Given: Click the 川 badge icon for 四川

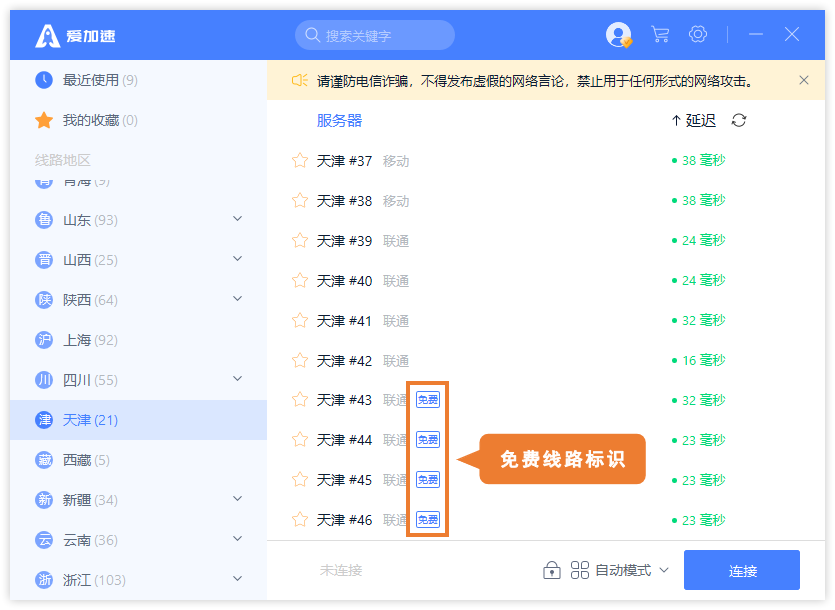Looking at the screenshot, I should point(44,380).
